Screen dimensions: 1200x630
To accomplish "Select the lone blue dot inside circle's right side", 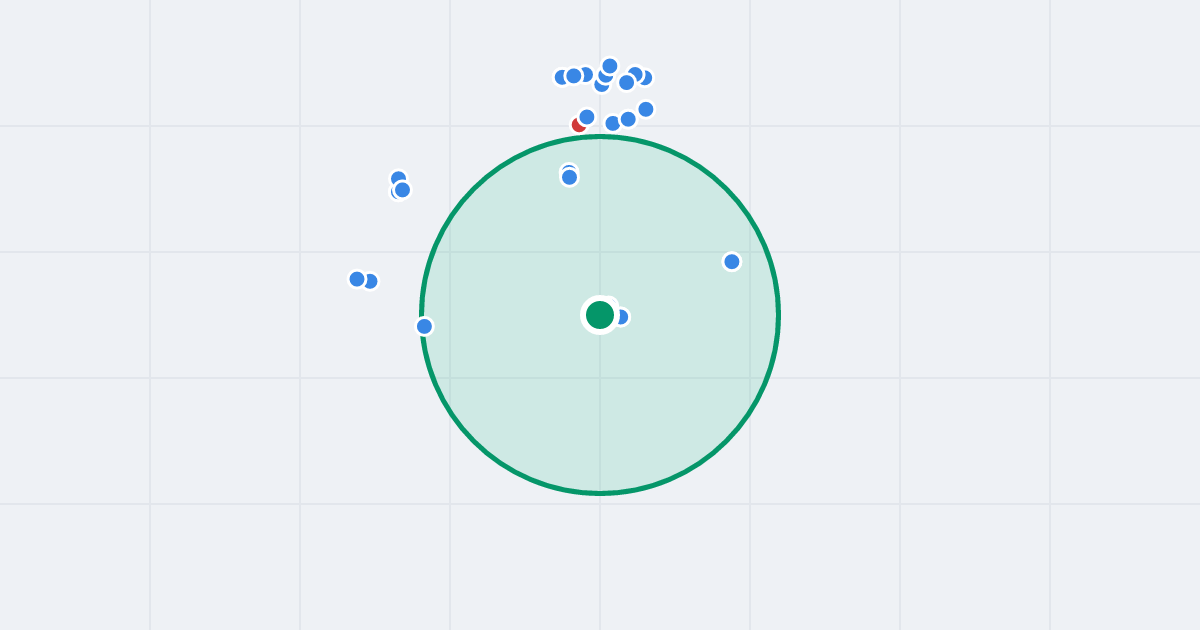I will pos(732,261).
